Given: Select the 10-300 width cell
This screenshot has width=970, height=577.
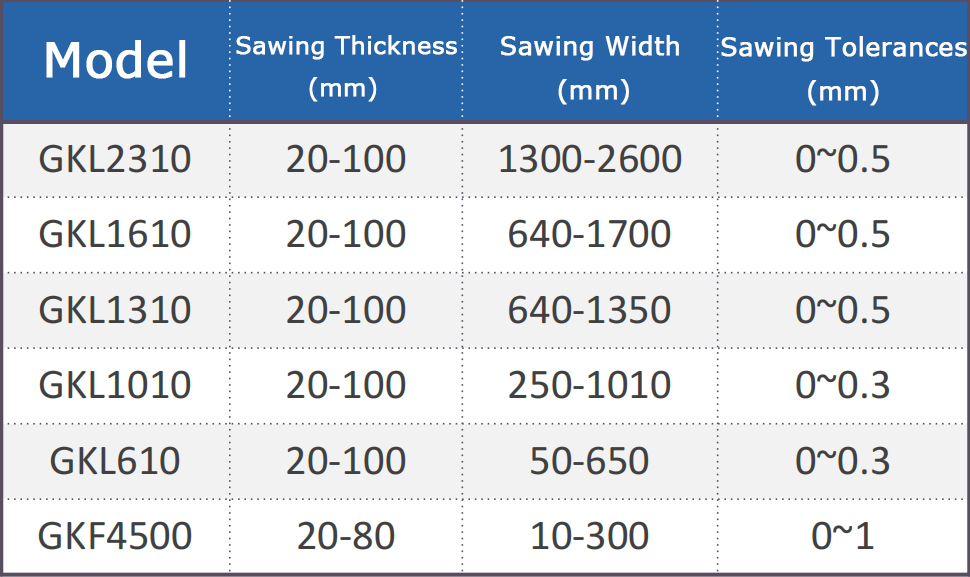Looking at the screenshot, I should [x=590, y=536].
